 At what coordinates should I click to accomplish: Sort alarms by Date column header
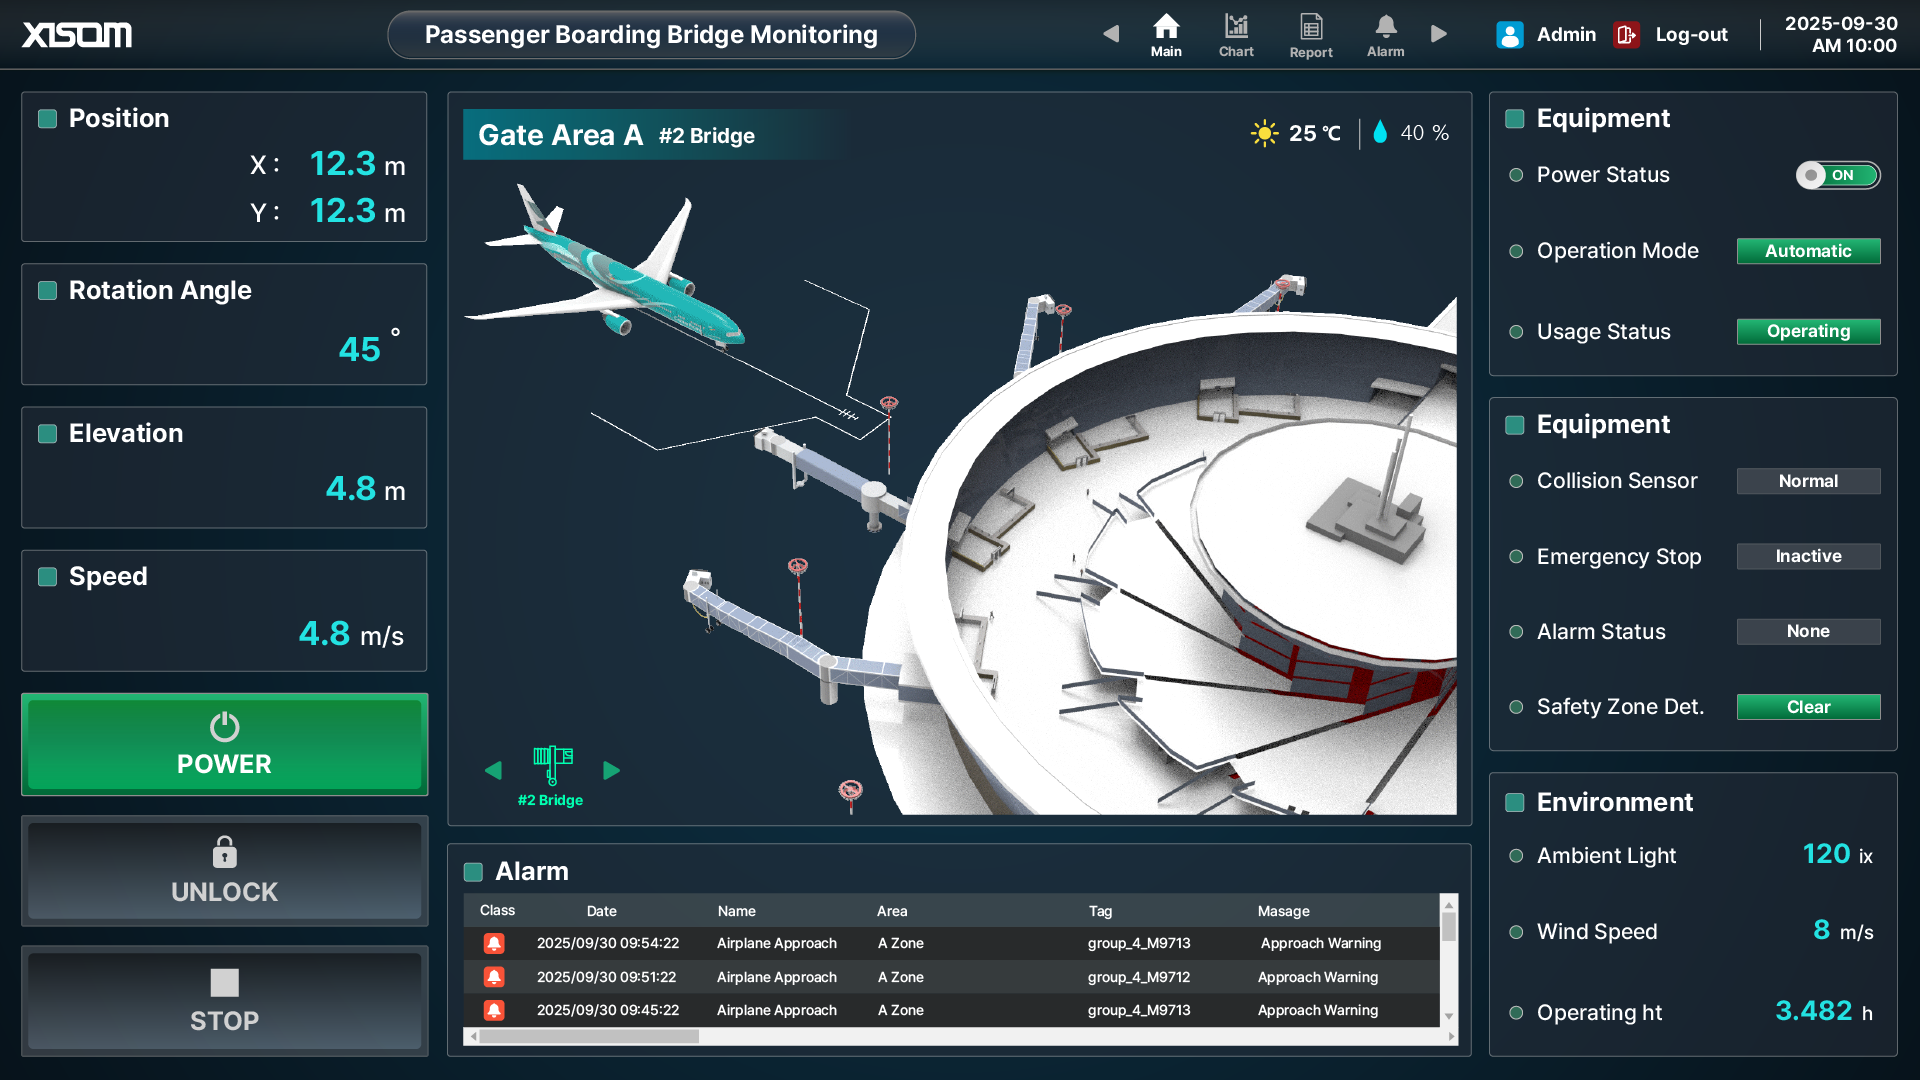click(601, 911)
